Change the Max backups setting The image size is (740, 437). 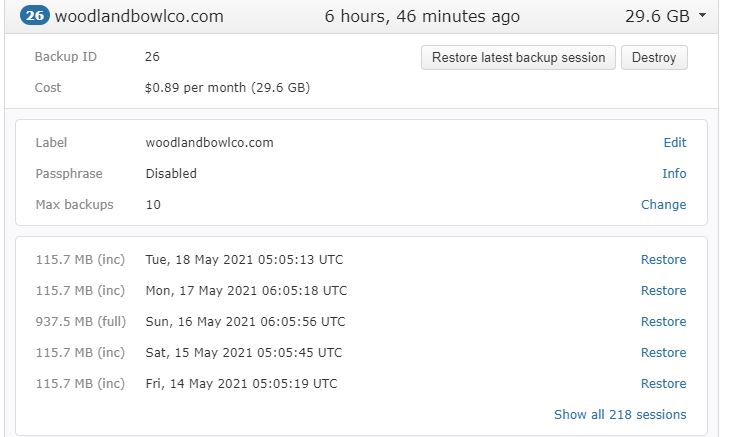coord(663,205)
